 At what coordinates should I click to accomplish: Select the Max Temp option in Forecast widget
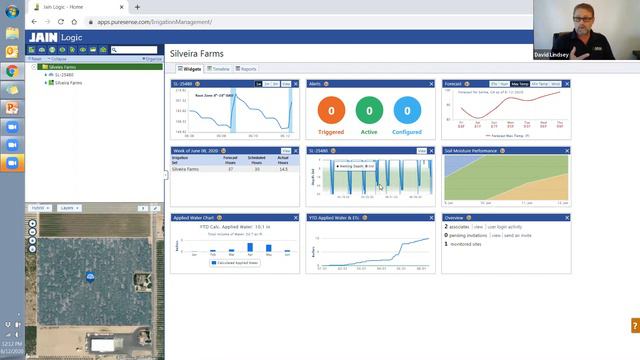click(x=520, y=84)
